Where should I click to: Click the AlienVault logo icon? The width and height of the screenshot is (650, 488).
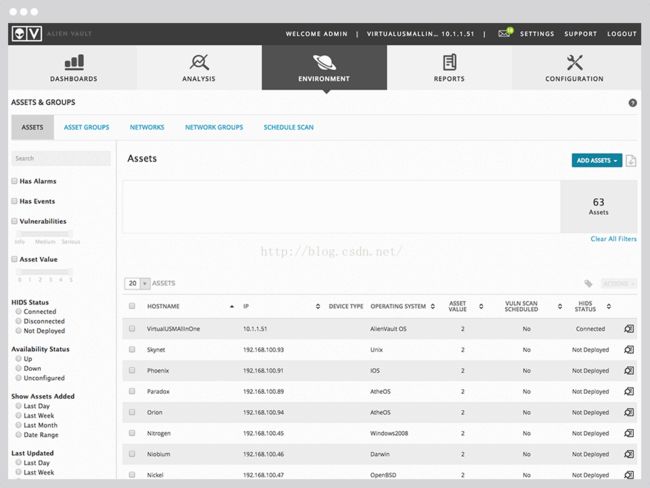click(x=27, y=34)
